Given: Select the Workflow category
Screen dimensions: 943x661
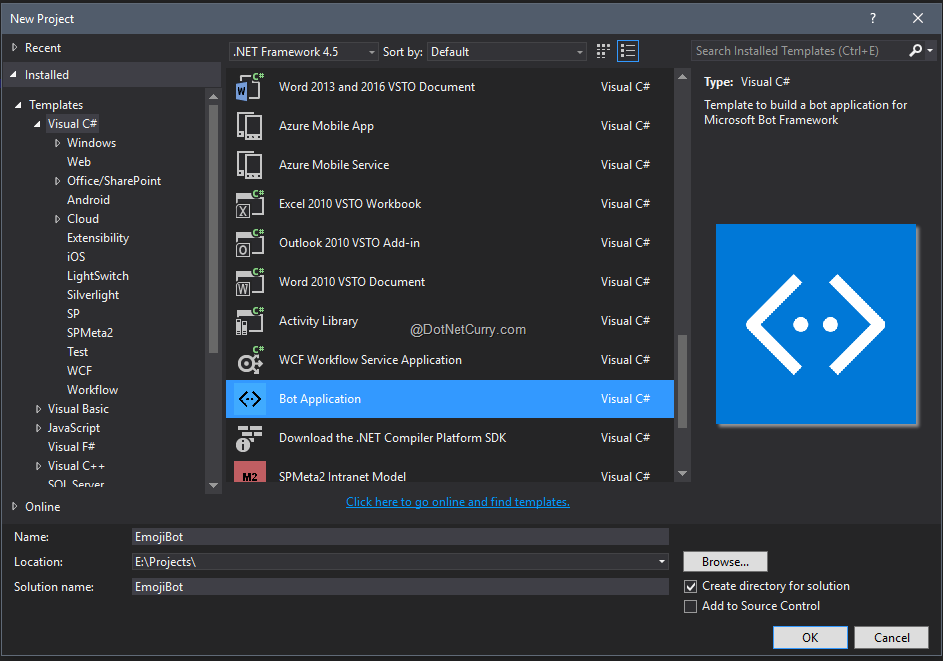Looking at the screenshot, I should click(93, 390).
